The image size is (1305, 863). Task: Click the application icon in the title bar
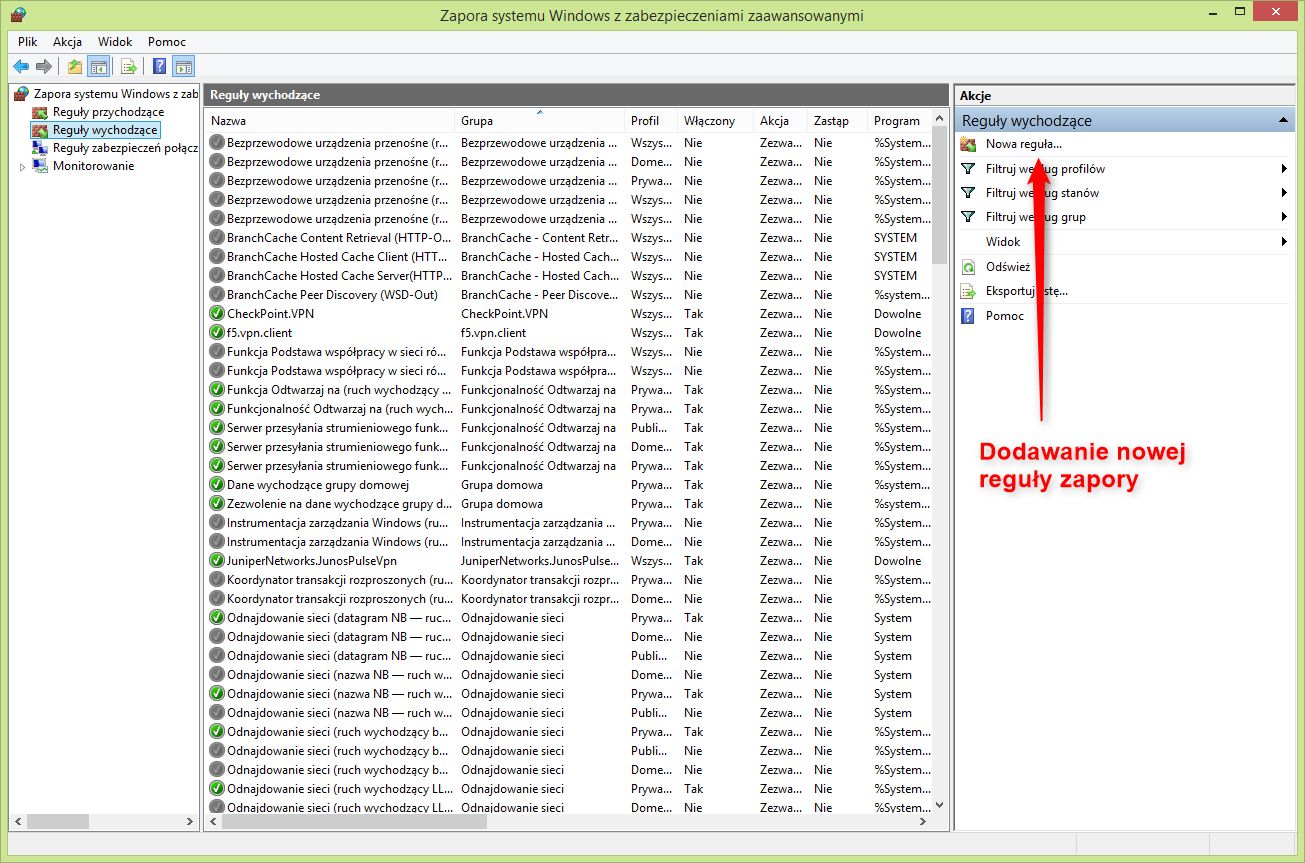[18, 15]
